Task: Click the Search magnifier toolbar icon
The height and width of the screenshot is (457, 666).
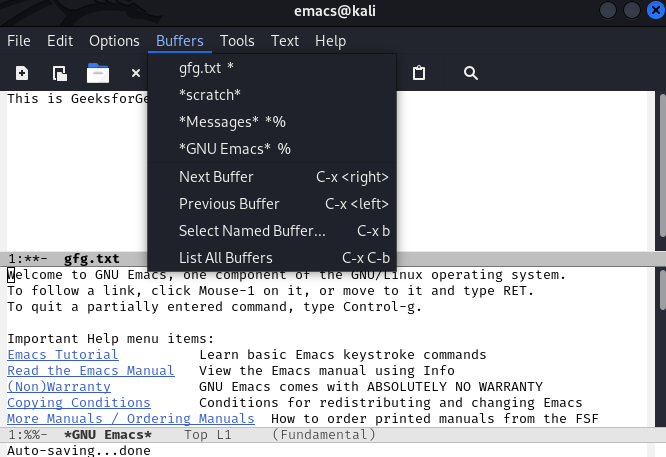Action: (471, 73)
